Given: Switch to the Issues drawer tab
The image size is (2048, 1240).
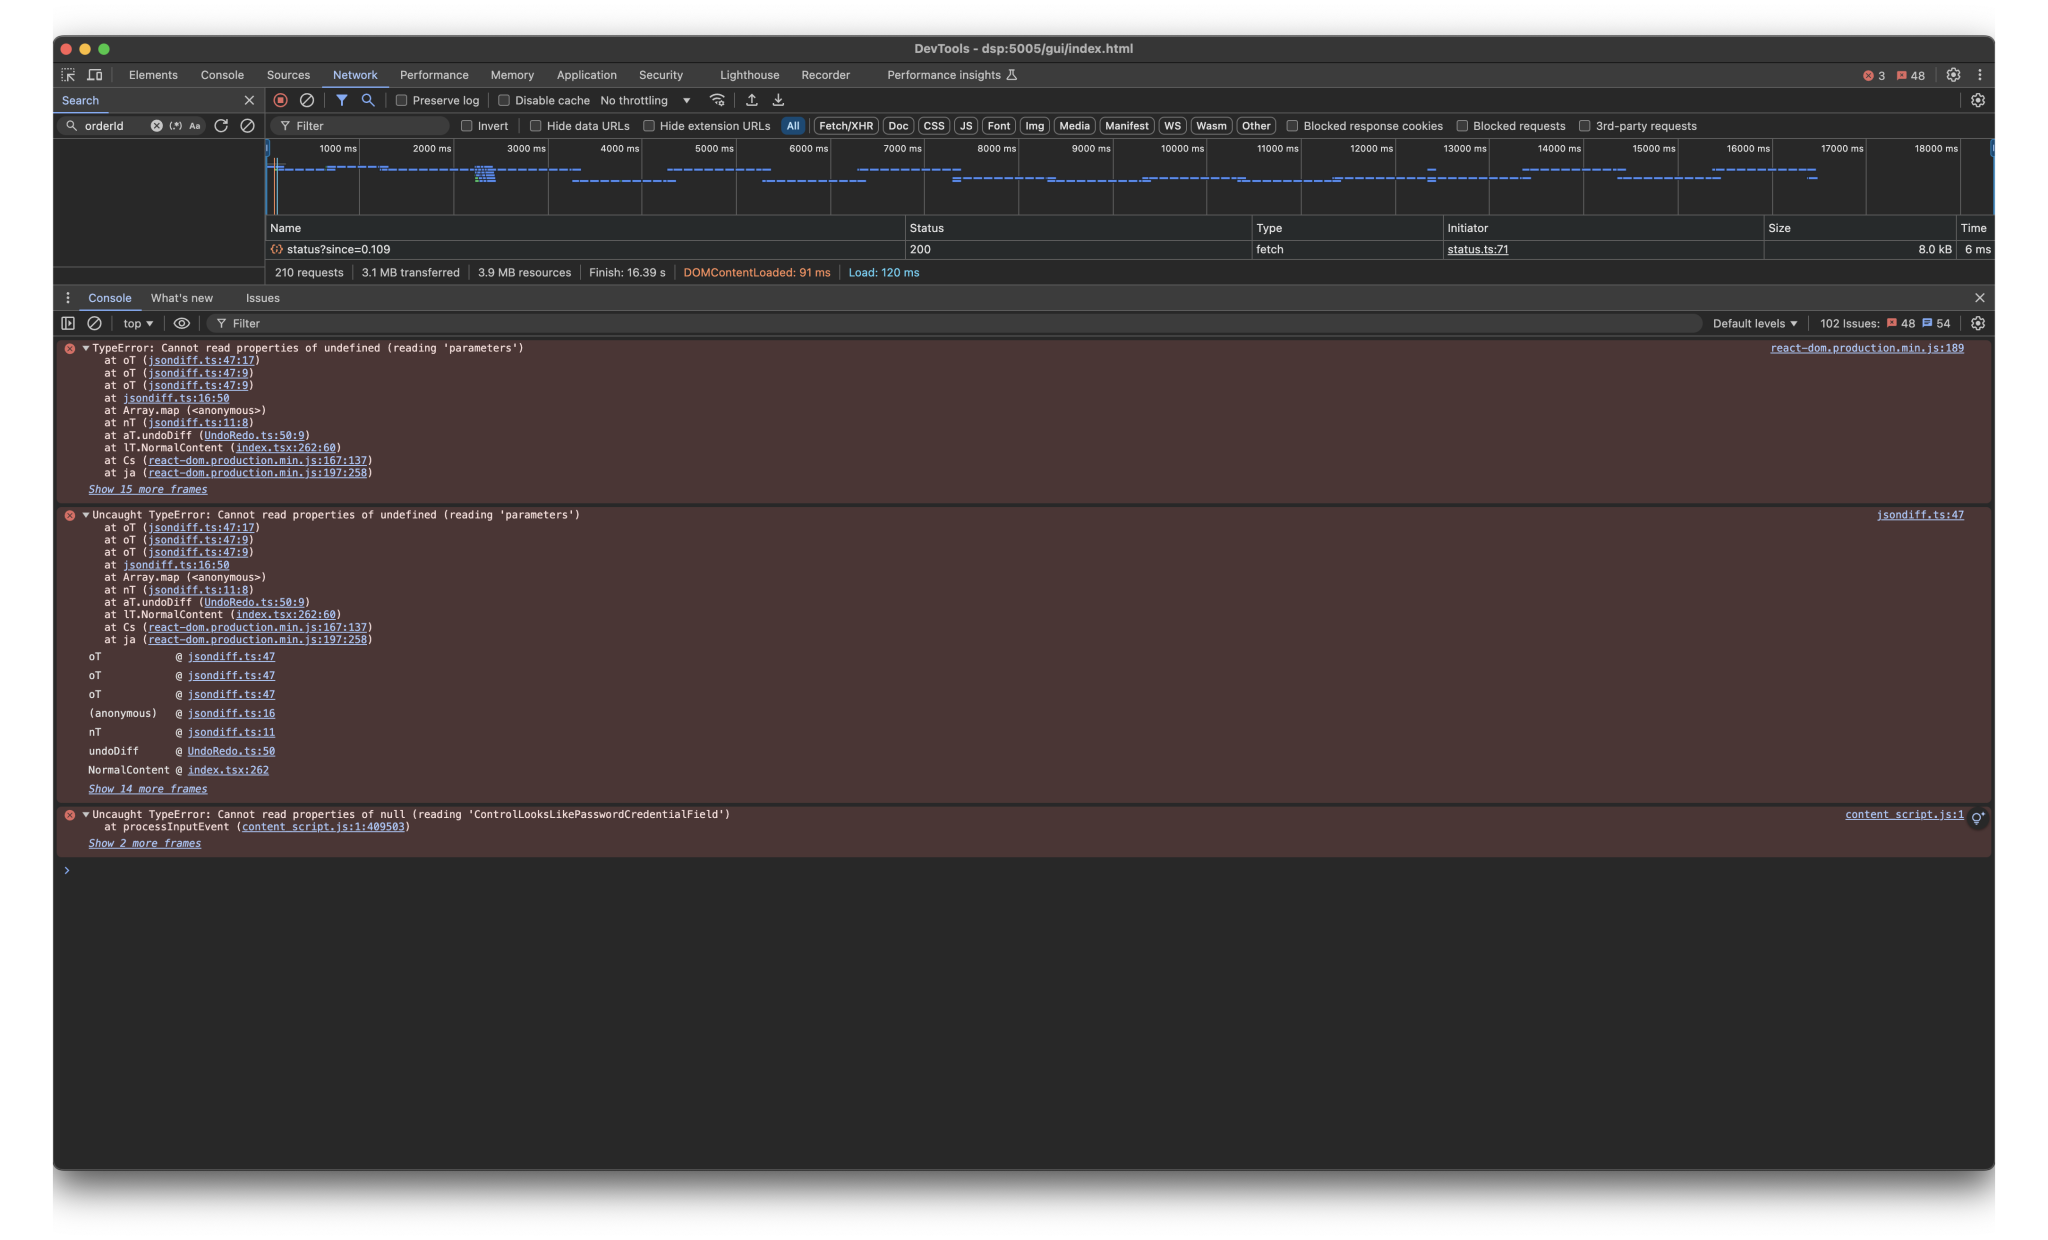Looking at the screenshot, I should [263, 298].
